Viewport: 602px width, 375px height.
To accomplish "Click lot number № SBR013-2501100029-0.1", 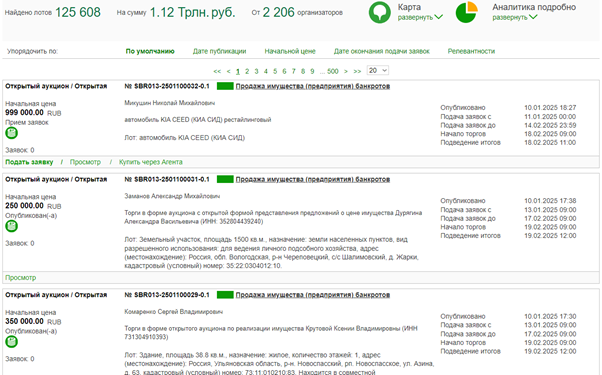I will coord(167,295).
